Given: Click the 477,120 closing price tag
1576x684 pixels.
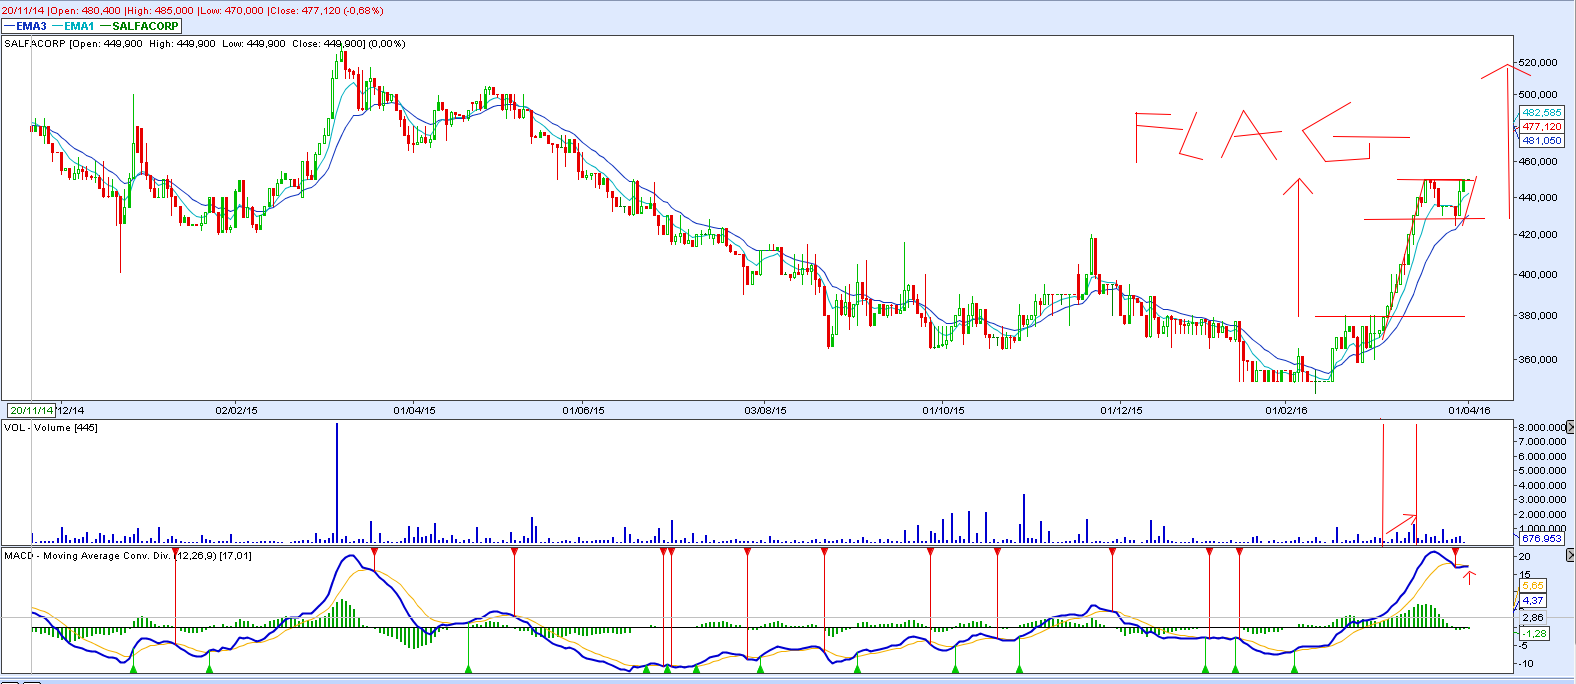Looking at the screenshot, I should [1541, 127].
